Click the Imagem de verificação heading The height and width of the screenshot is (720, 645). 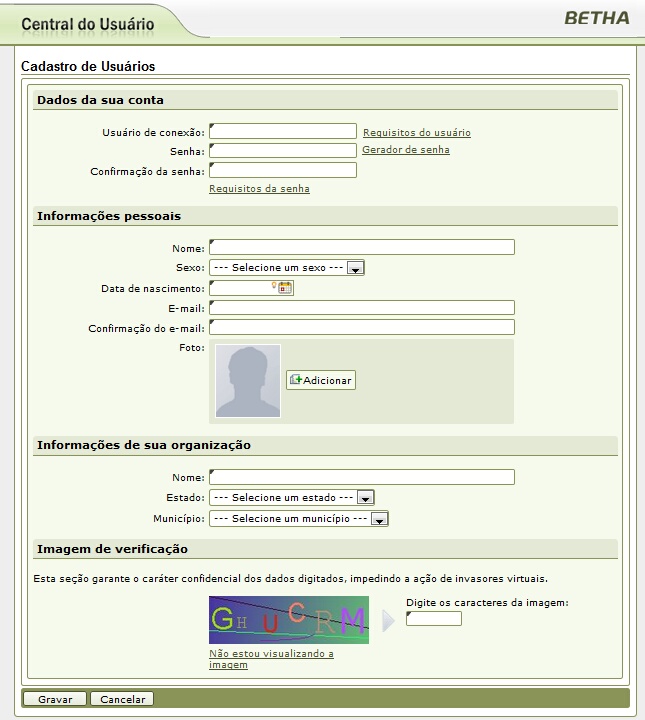tap(112, 549)
